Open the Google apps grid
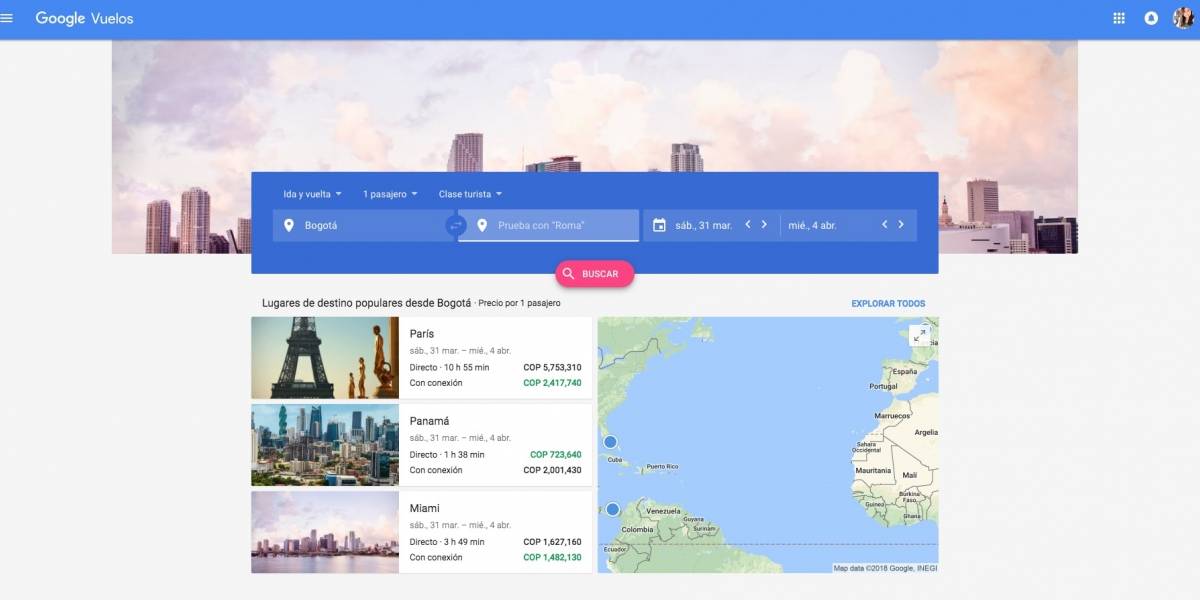 pyautogui.click(x=1119, y=18)
